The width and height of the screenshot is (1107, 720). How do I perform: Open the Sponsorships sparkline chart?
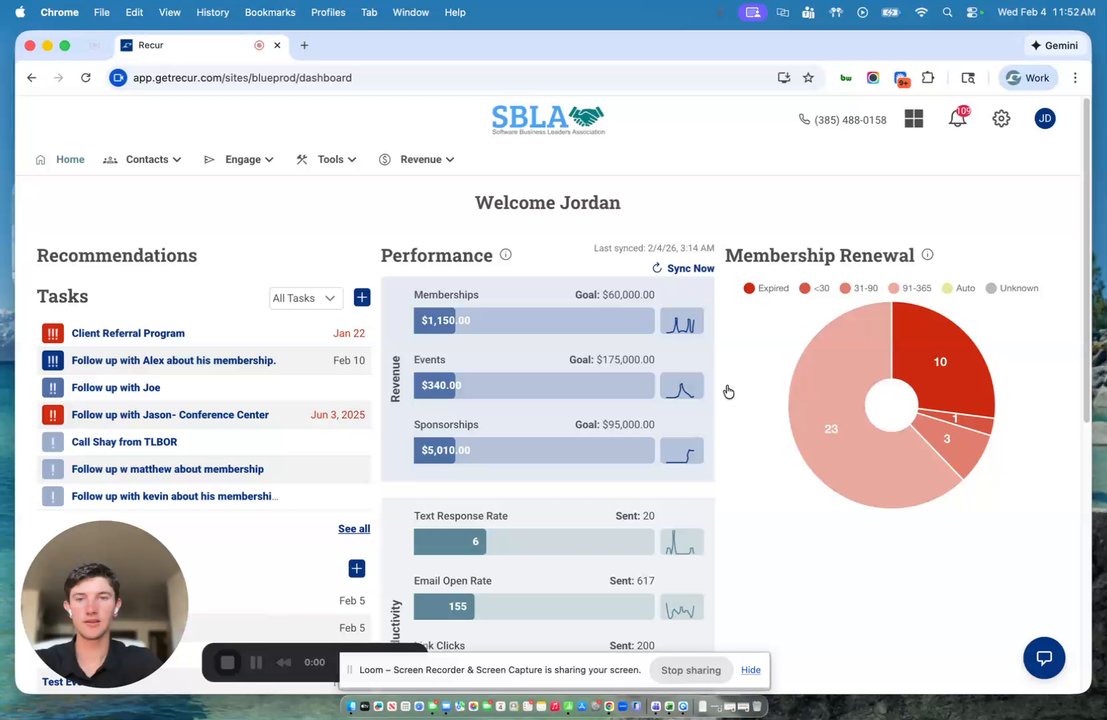[x=681, y=451]
